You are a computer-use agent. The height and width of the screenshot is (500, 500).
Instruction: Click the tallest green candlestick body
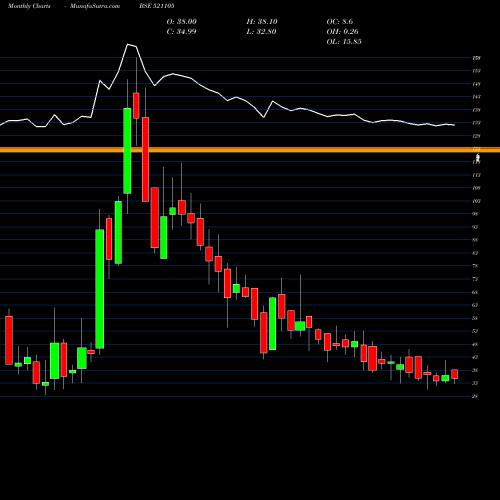coord(100,289)
